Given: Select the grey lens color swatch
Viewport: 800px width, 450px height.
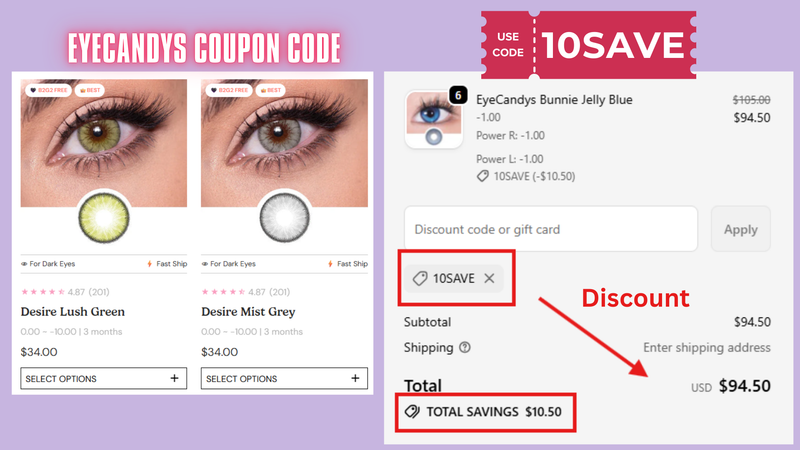Looking at the screenshot, I should (284, 218).
